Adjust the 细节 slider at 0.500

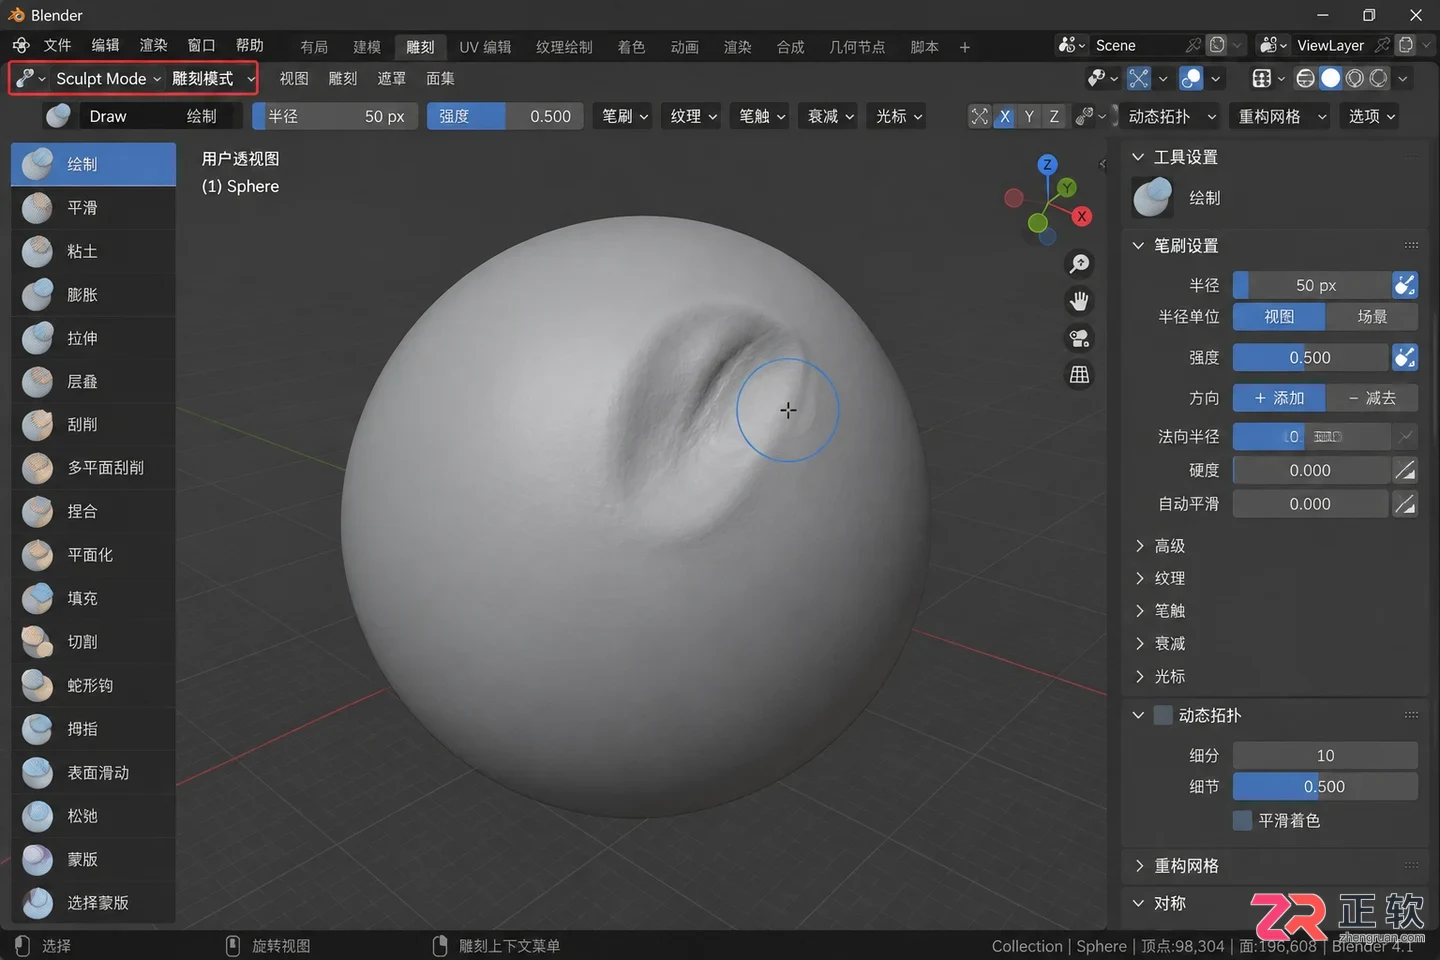[1325, 787]
